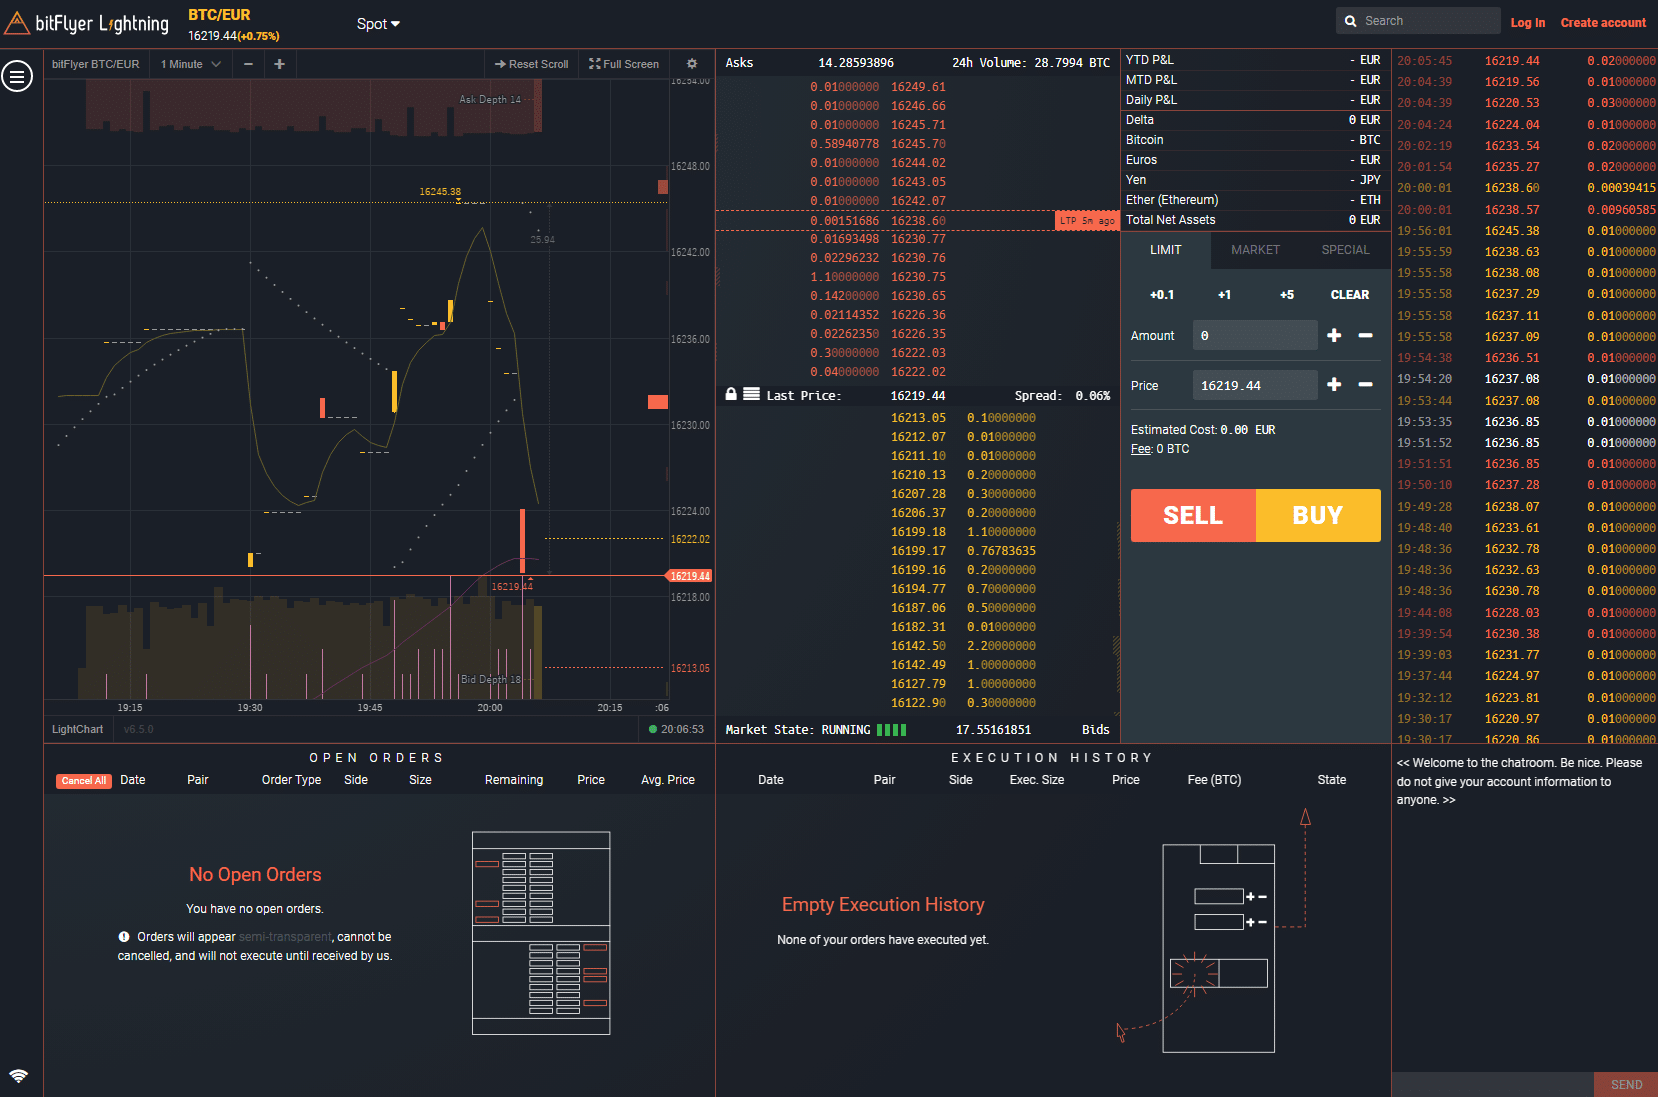The height and width of the screenshot is (1097, 1658).
Task: Click the Estimated Cost value
Action: coord(1248,430)
